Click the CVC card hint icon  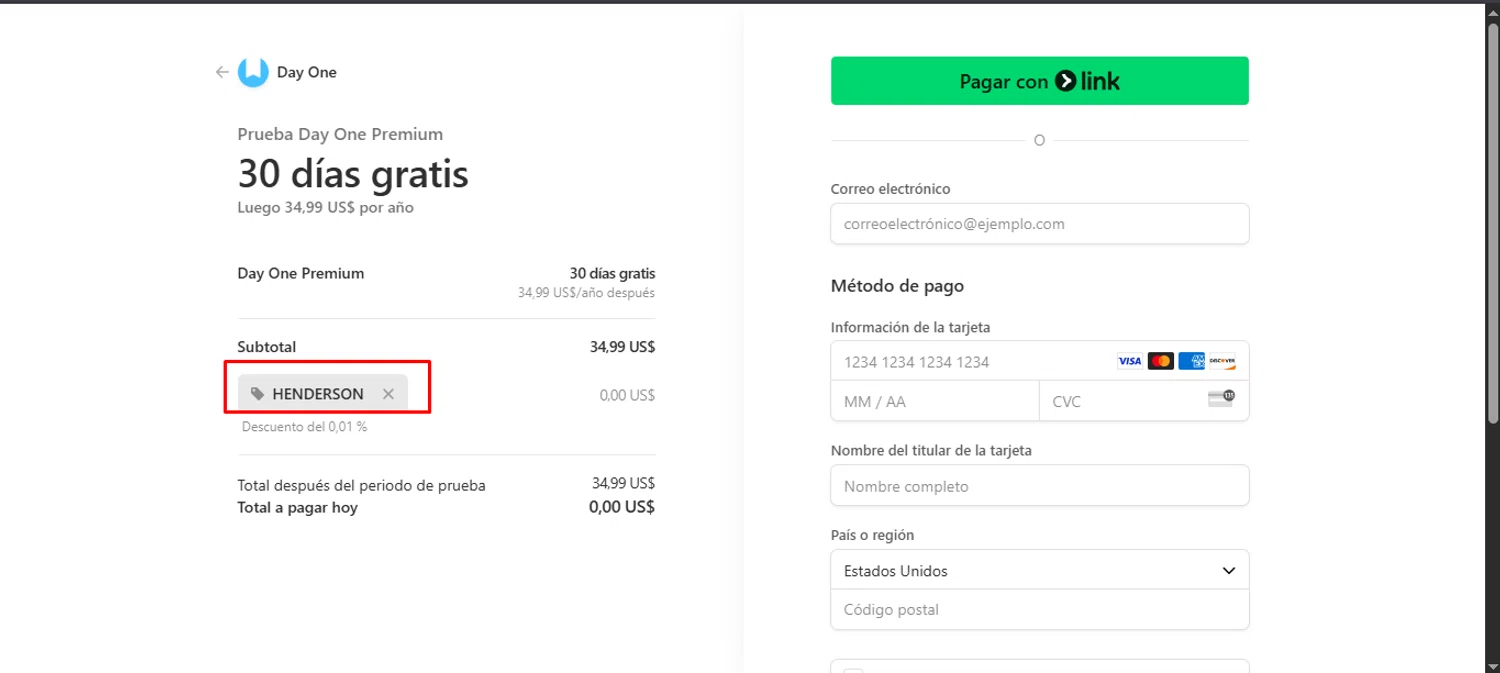(1221, 398)
